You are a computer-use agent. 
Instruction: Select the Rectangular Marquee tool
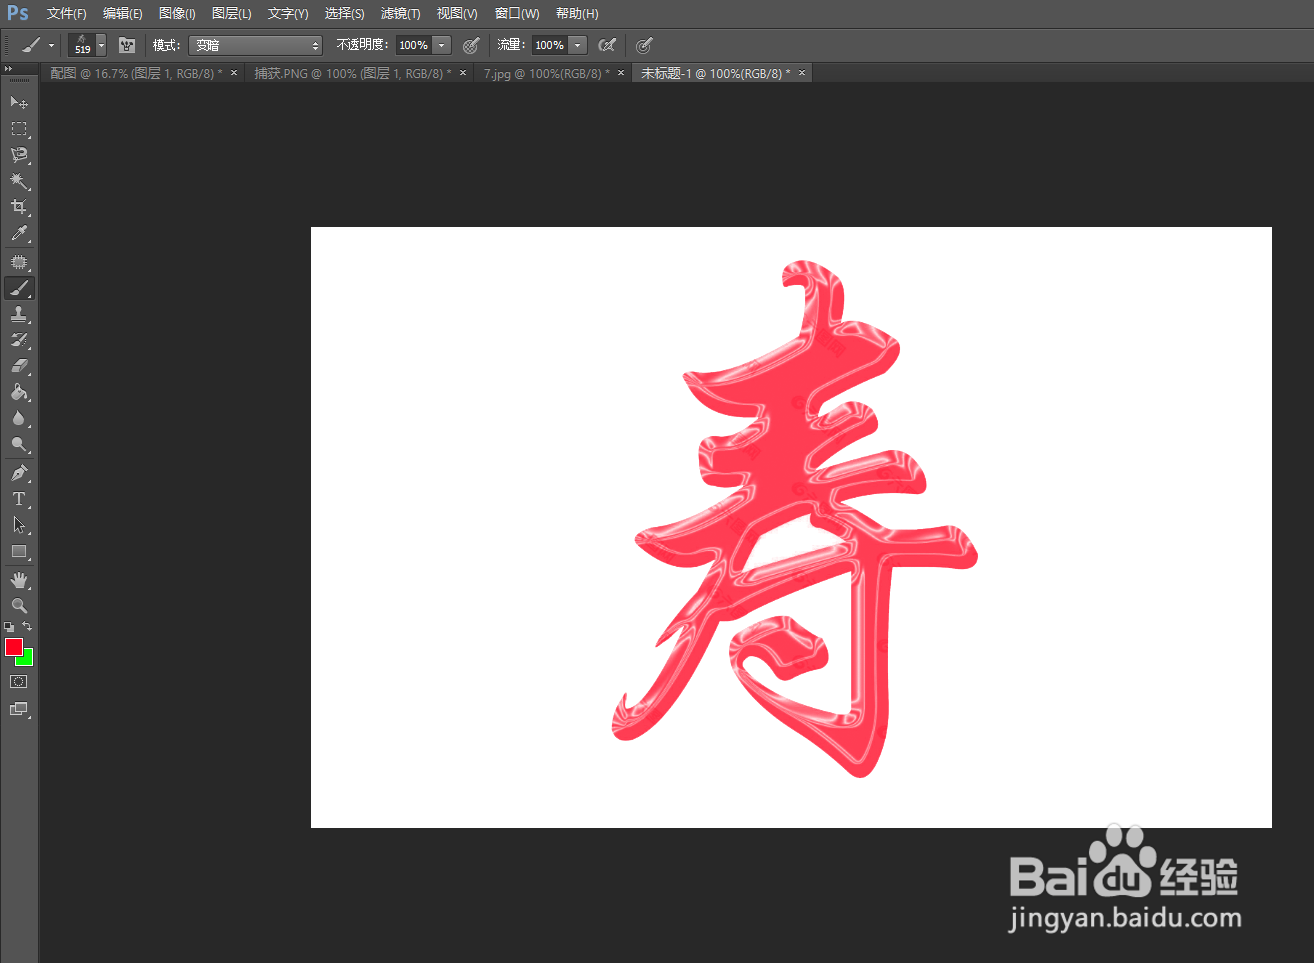[19, 129]
